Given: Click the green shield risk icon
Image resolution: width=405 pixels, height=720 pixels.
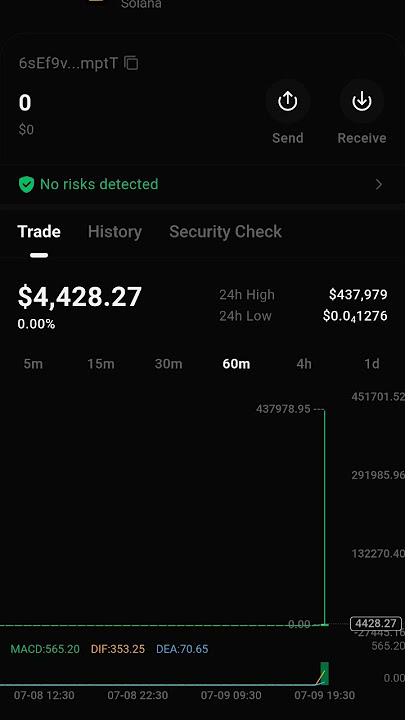Looking at the screenshot, I should (26, 185).
